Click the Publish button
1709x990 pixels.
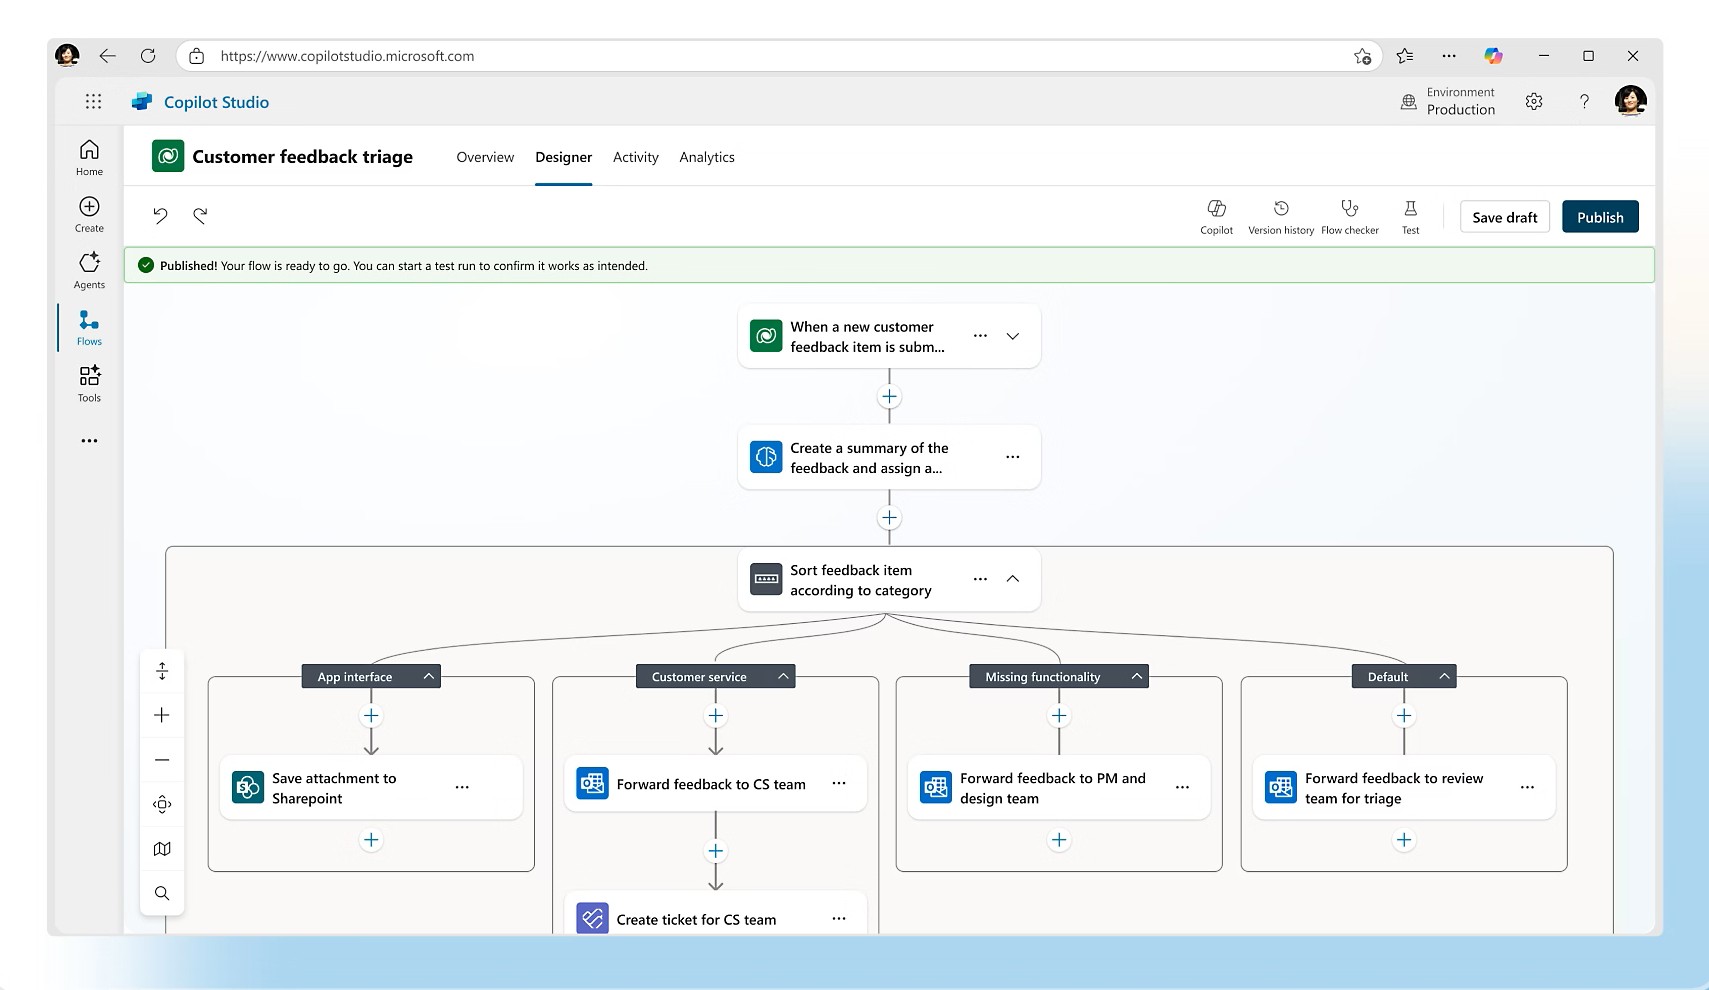[1599, 216]
